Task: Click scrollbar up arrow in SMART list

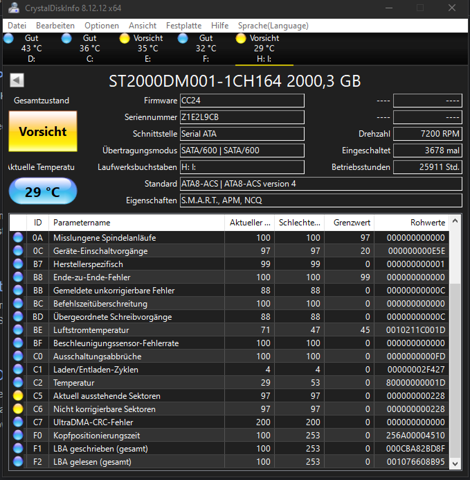Action: (x=455, y=221)
